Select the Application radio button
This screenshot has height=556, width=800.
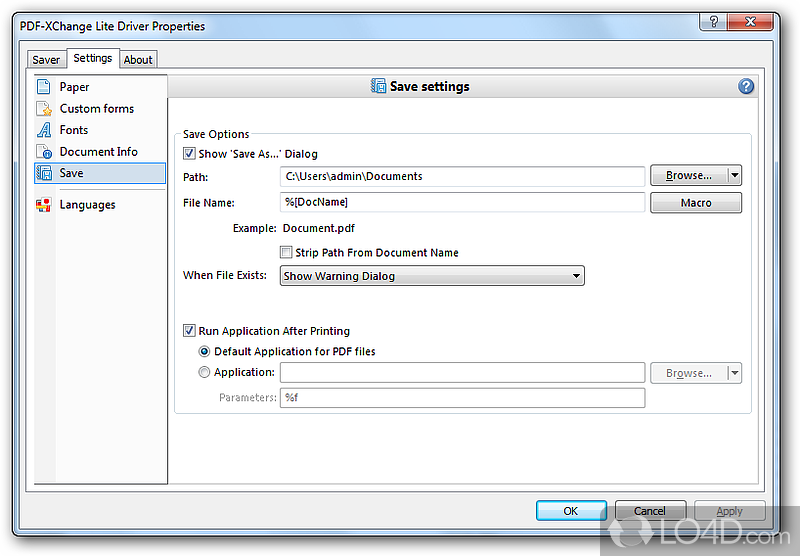pyautogui.click(x=204, y=372)
